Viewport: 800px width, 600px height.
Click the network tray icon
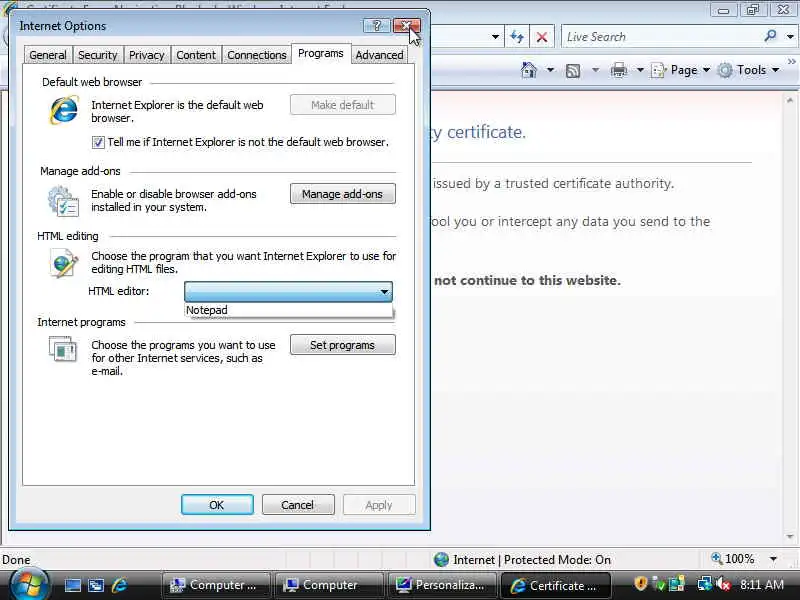coord(705,584)
